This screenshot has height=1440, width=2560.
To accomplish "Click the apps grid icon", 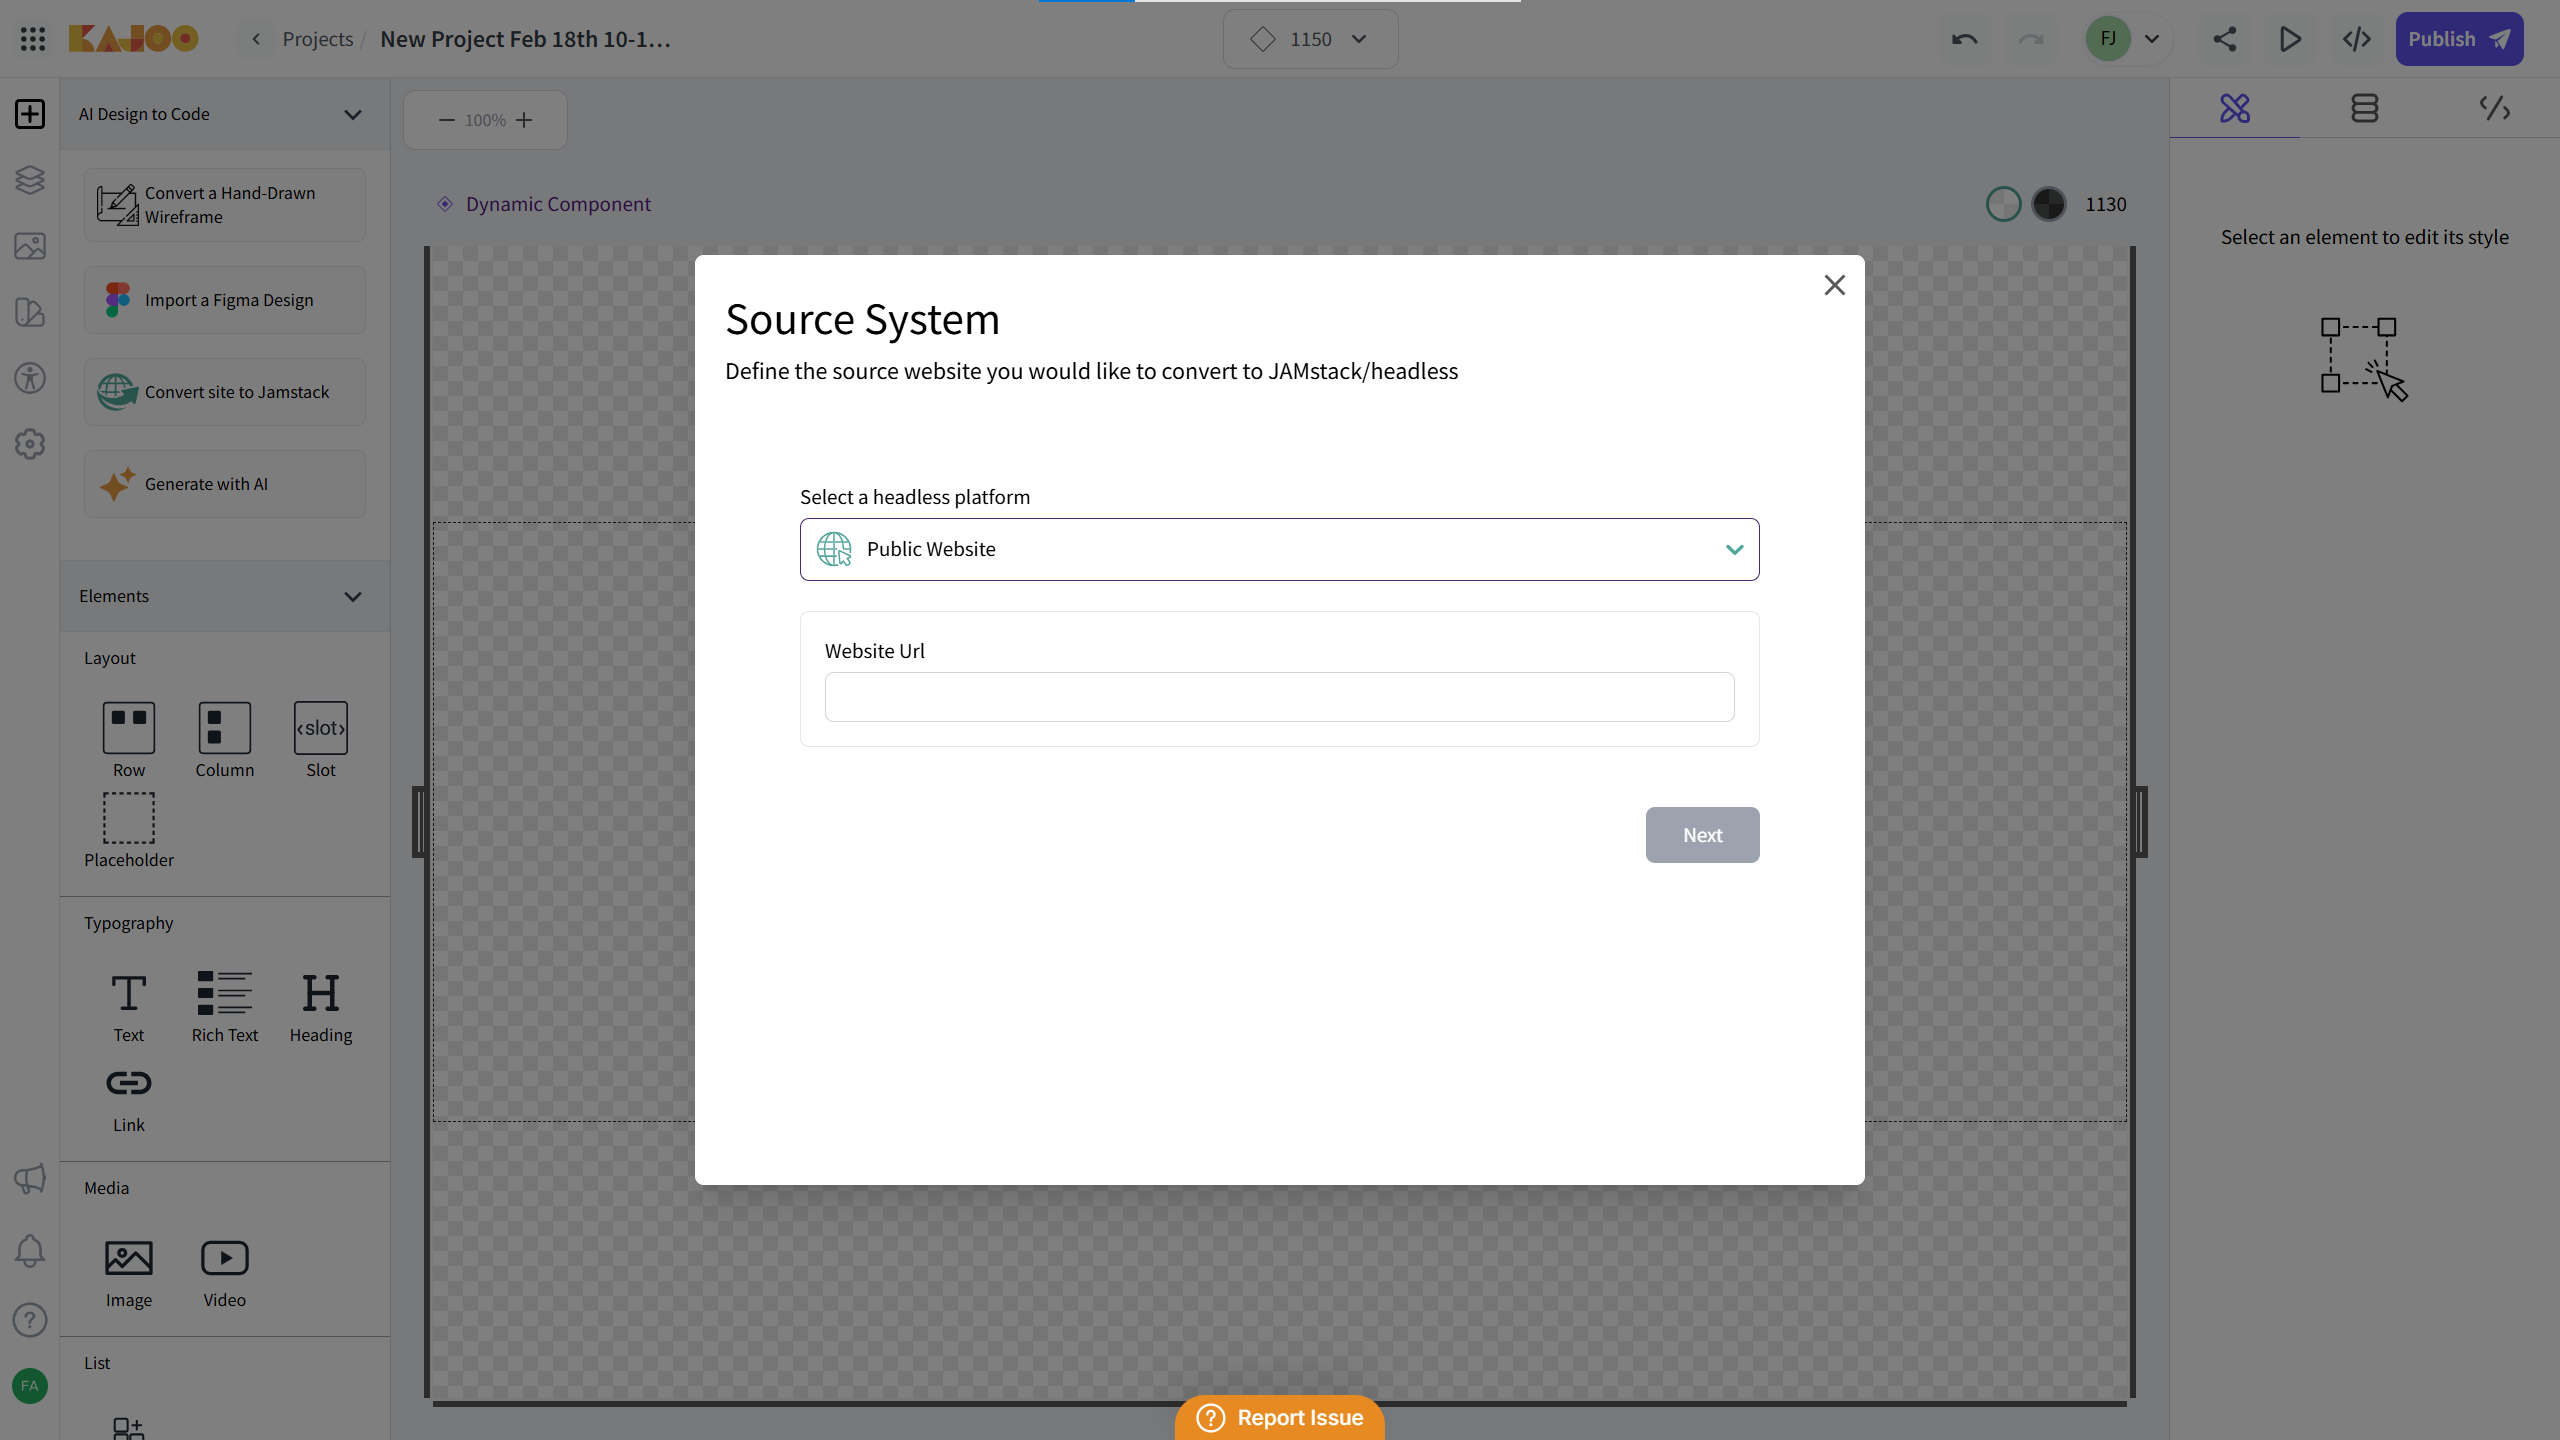I will [x=32, y=39].
